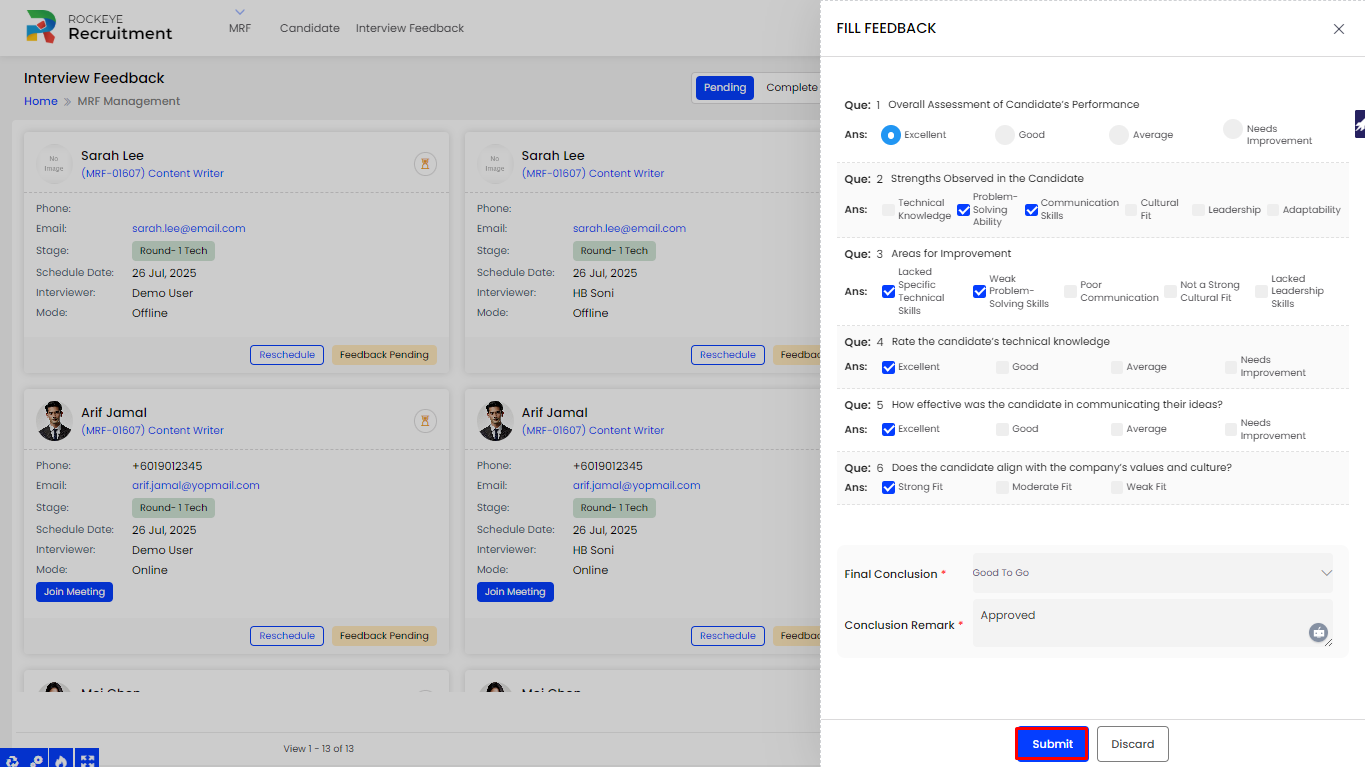Image resolution: width=1365 pixels, height=767 pixels.
Task: Click the hourglass icon on Sarah Lee's Demo User card
Action: [425, 164]
